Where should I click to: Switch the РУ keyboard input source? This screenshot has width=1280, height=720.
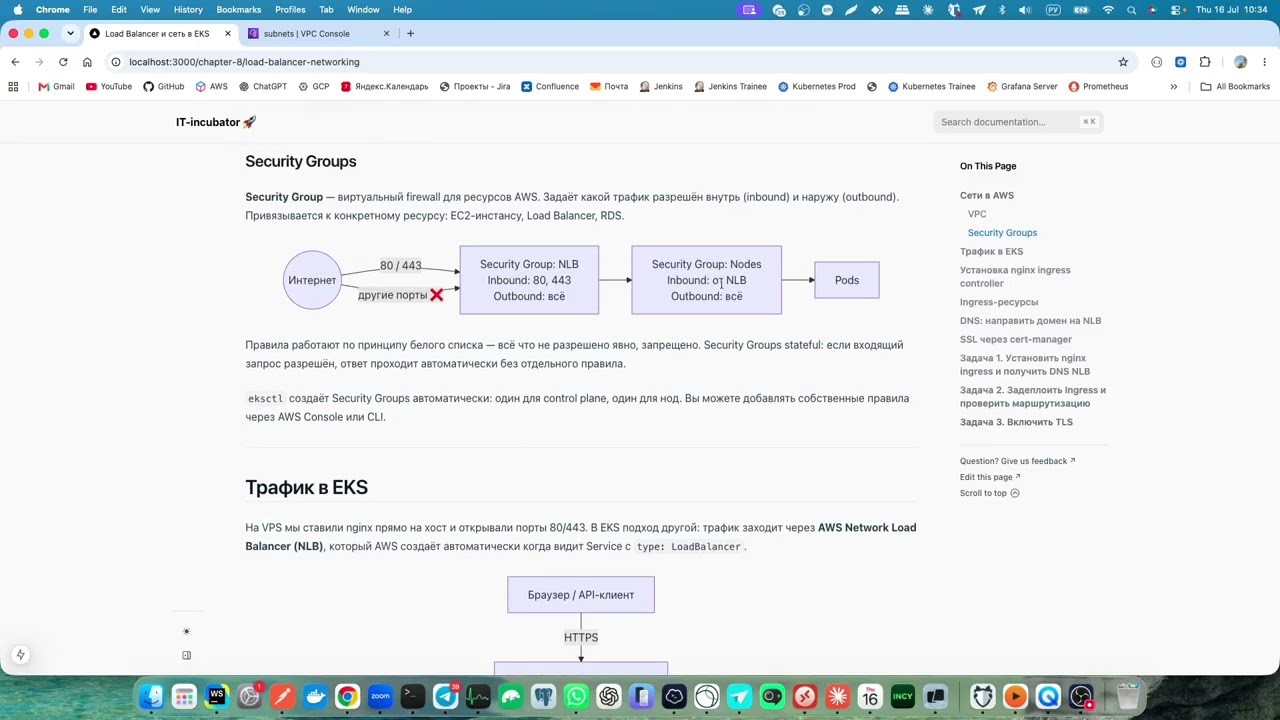[x=1053, y=10]
